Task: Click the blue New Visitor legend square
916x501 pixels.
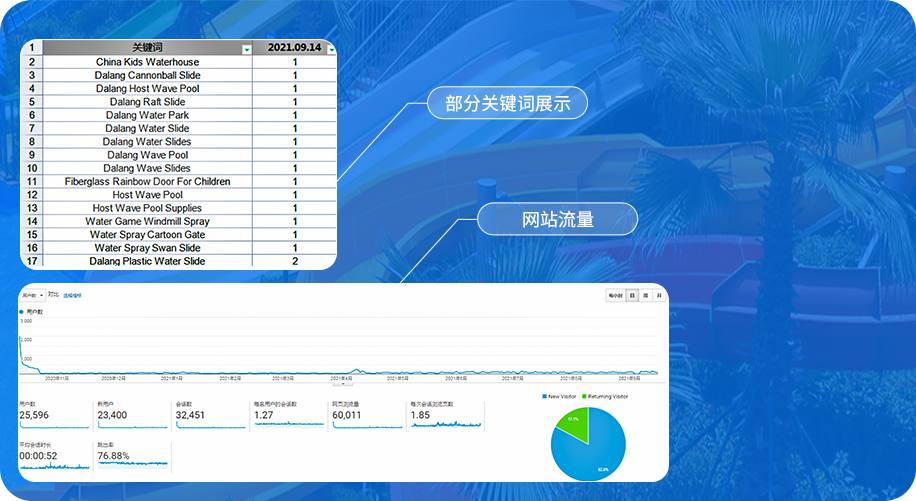Action: tap(545, 397)
